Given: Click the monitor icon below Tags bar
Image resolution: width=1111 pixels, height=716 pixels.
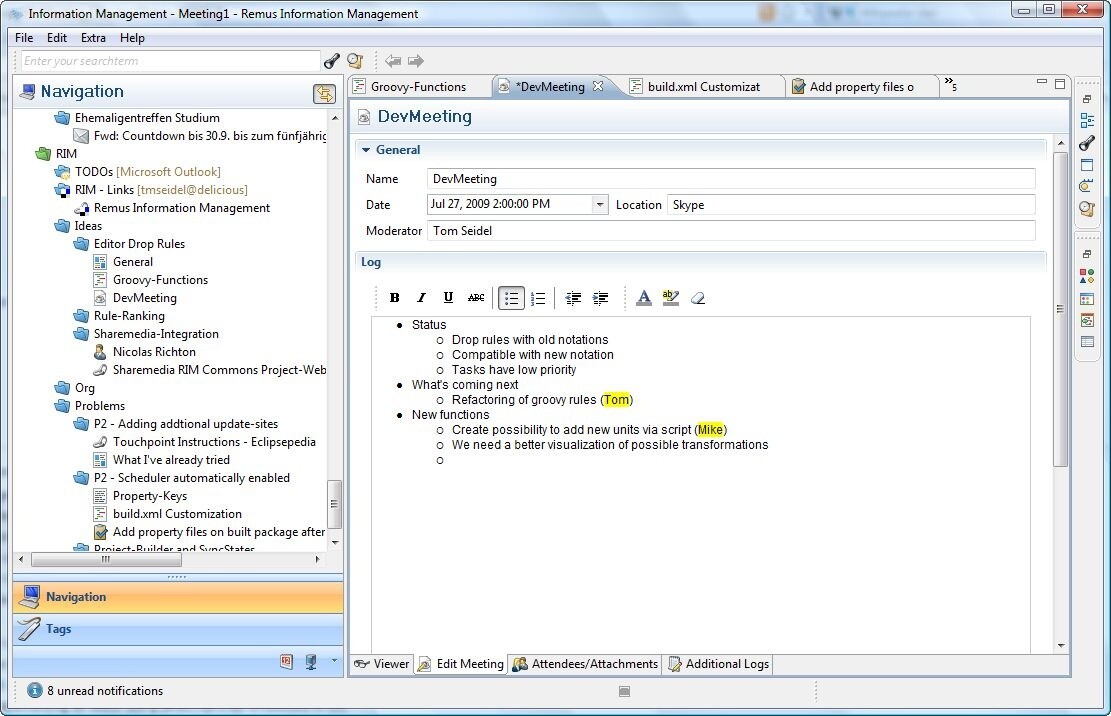Looking at the screenshot, I should 310,662.
